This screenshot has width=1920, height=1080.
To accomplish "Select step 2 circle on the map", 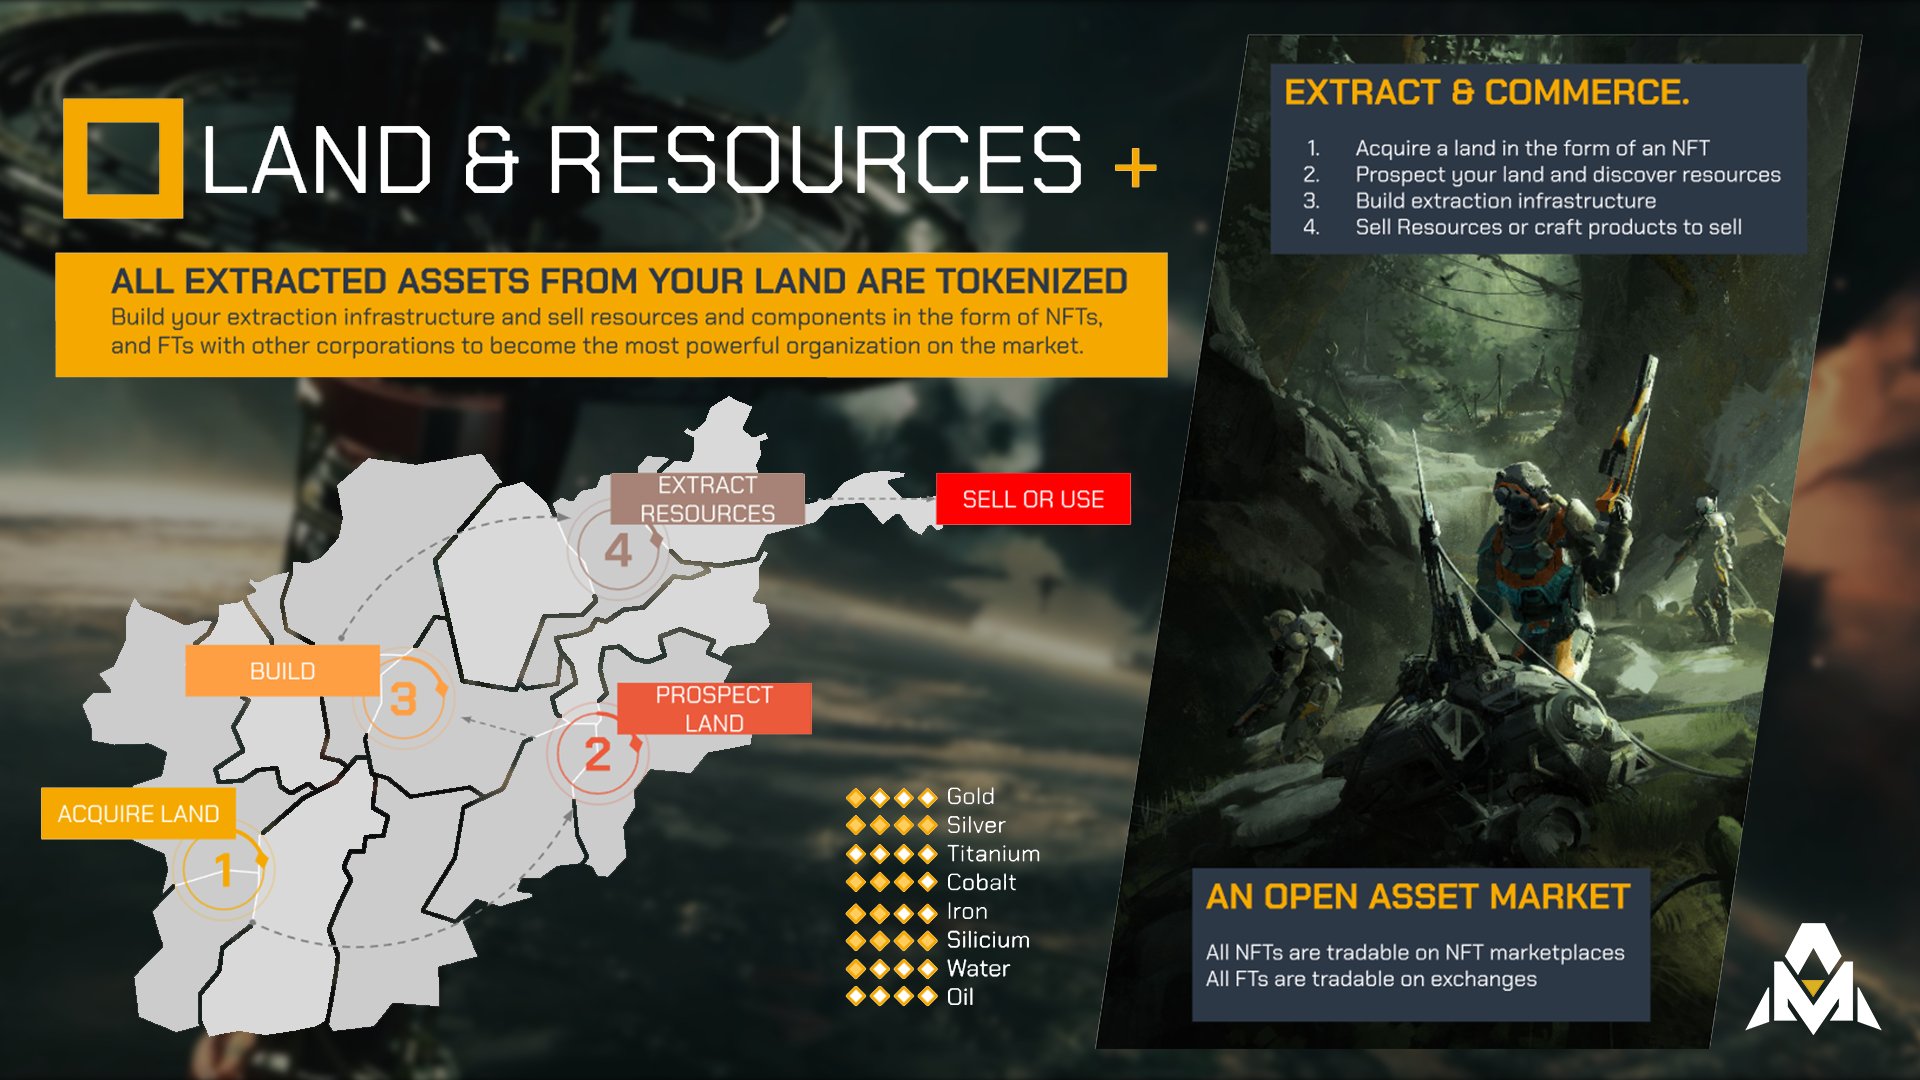I will [597, 754].
